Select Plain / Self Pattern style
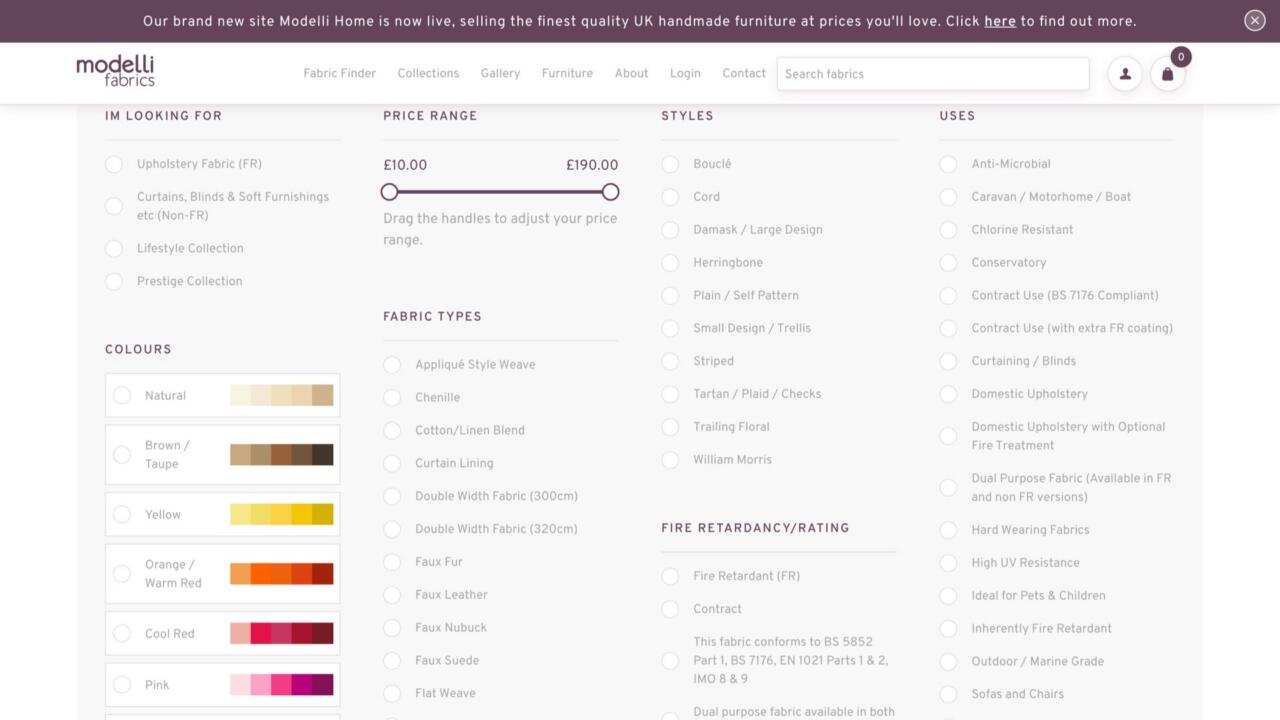 click(x=670, y=296)
